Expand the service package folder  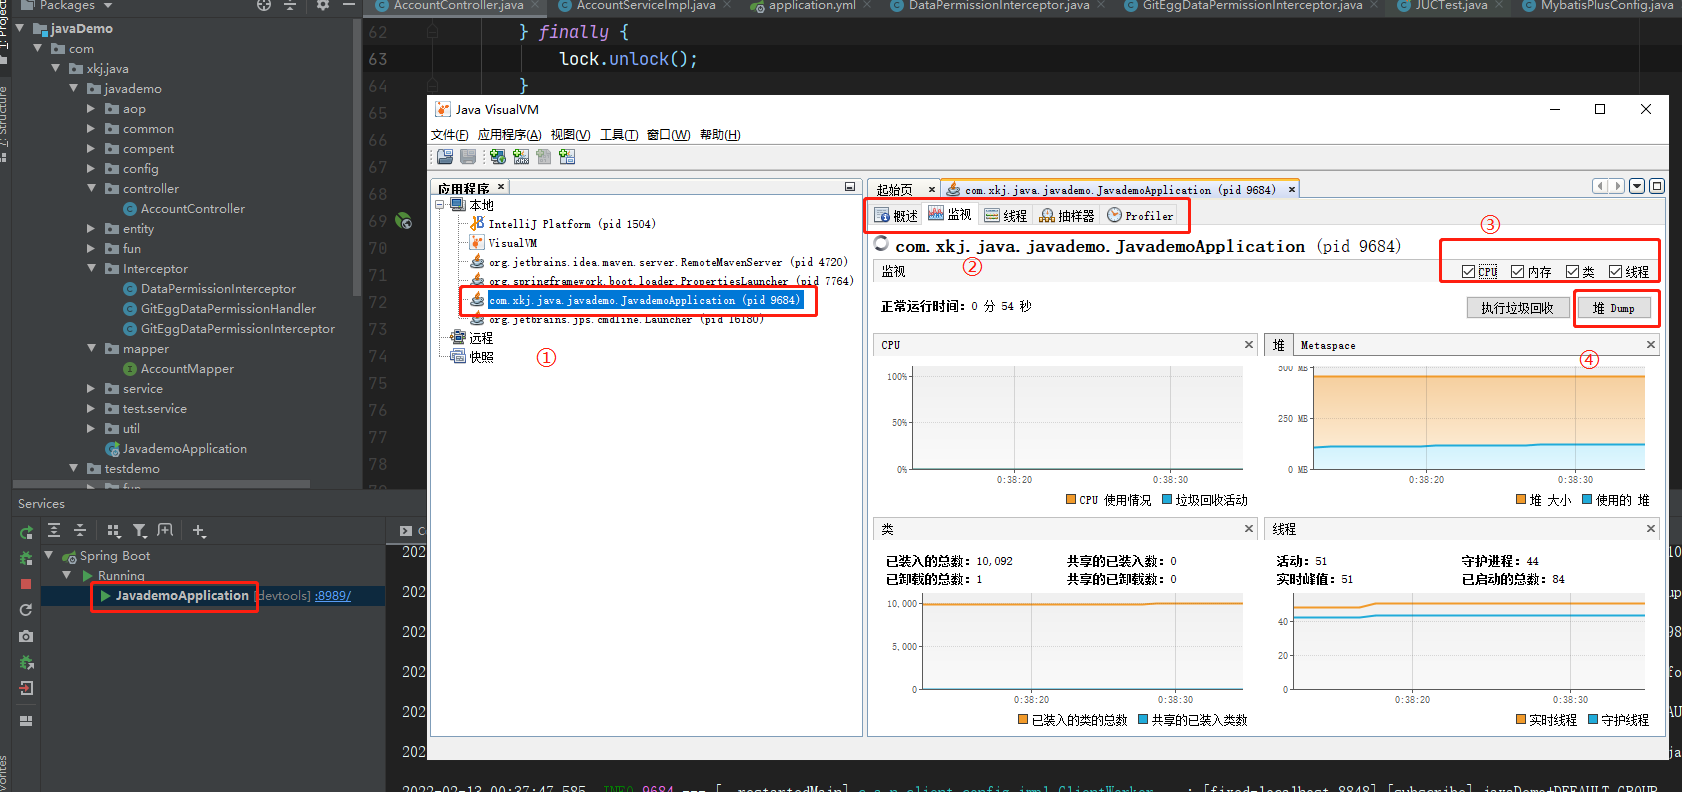point(91,389)
